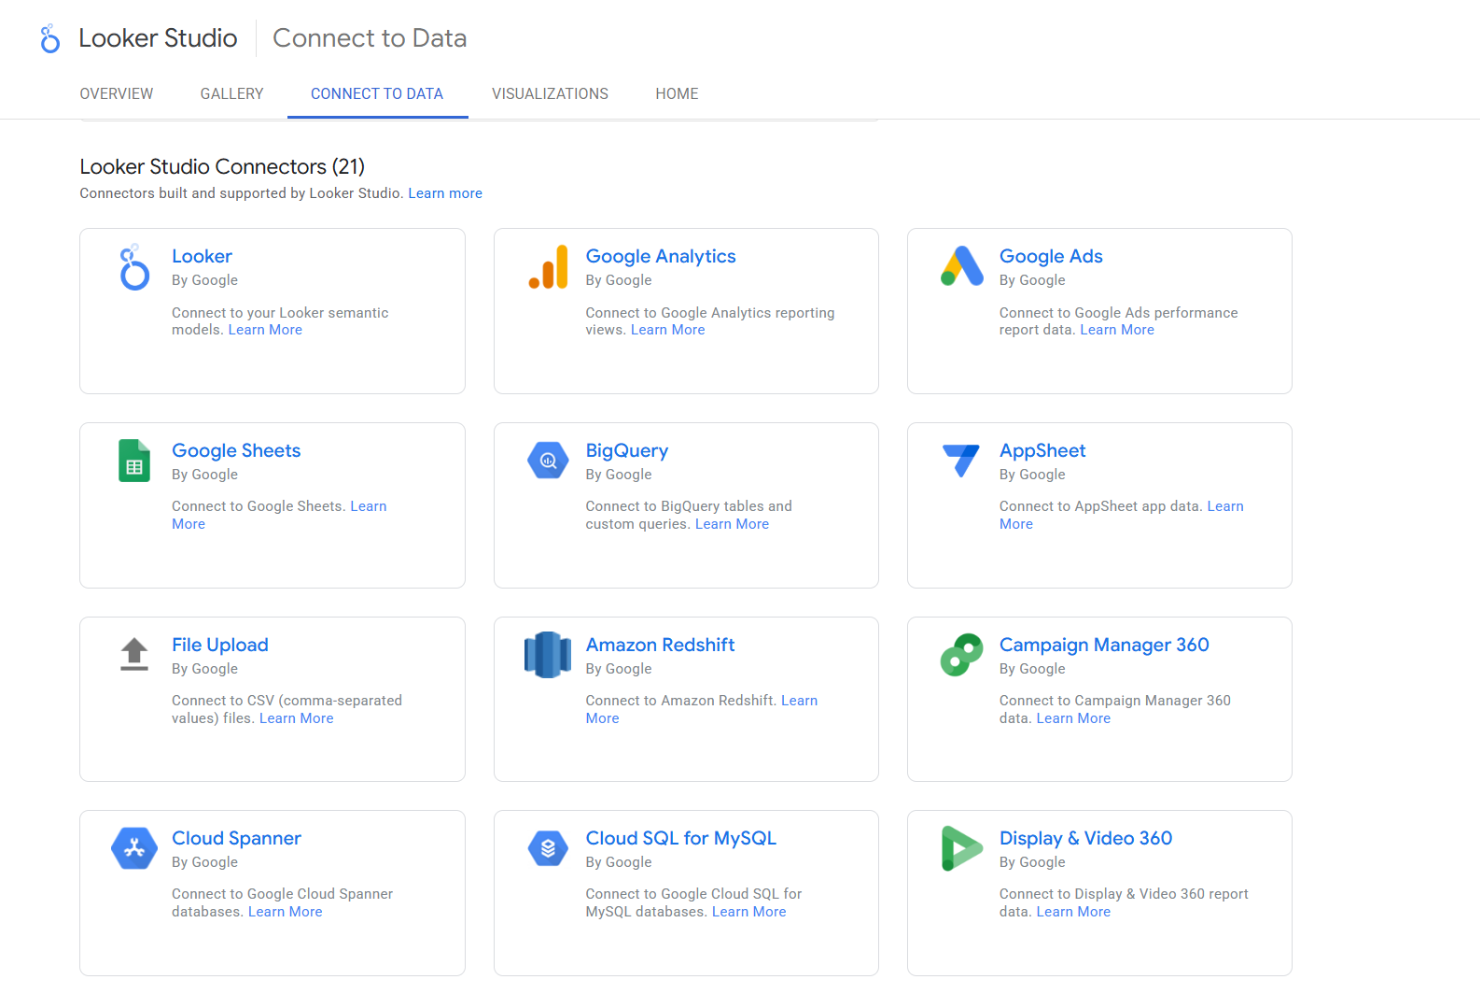This screenshot has width=1480, height=987.
Task: Click the Google Analytics bar chart icon
Action: 548,267
